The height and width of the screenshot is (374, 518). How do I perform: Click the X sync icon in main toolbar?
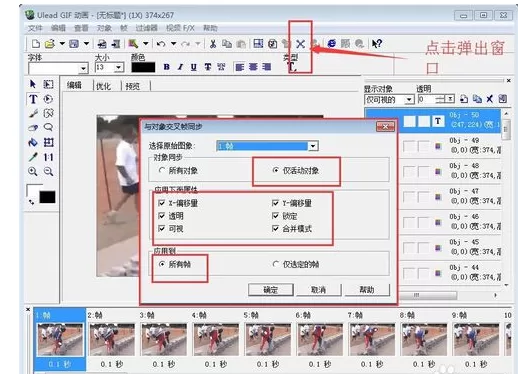[301, 44]
